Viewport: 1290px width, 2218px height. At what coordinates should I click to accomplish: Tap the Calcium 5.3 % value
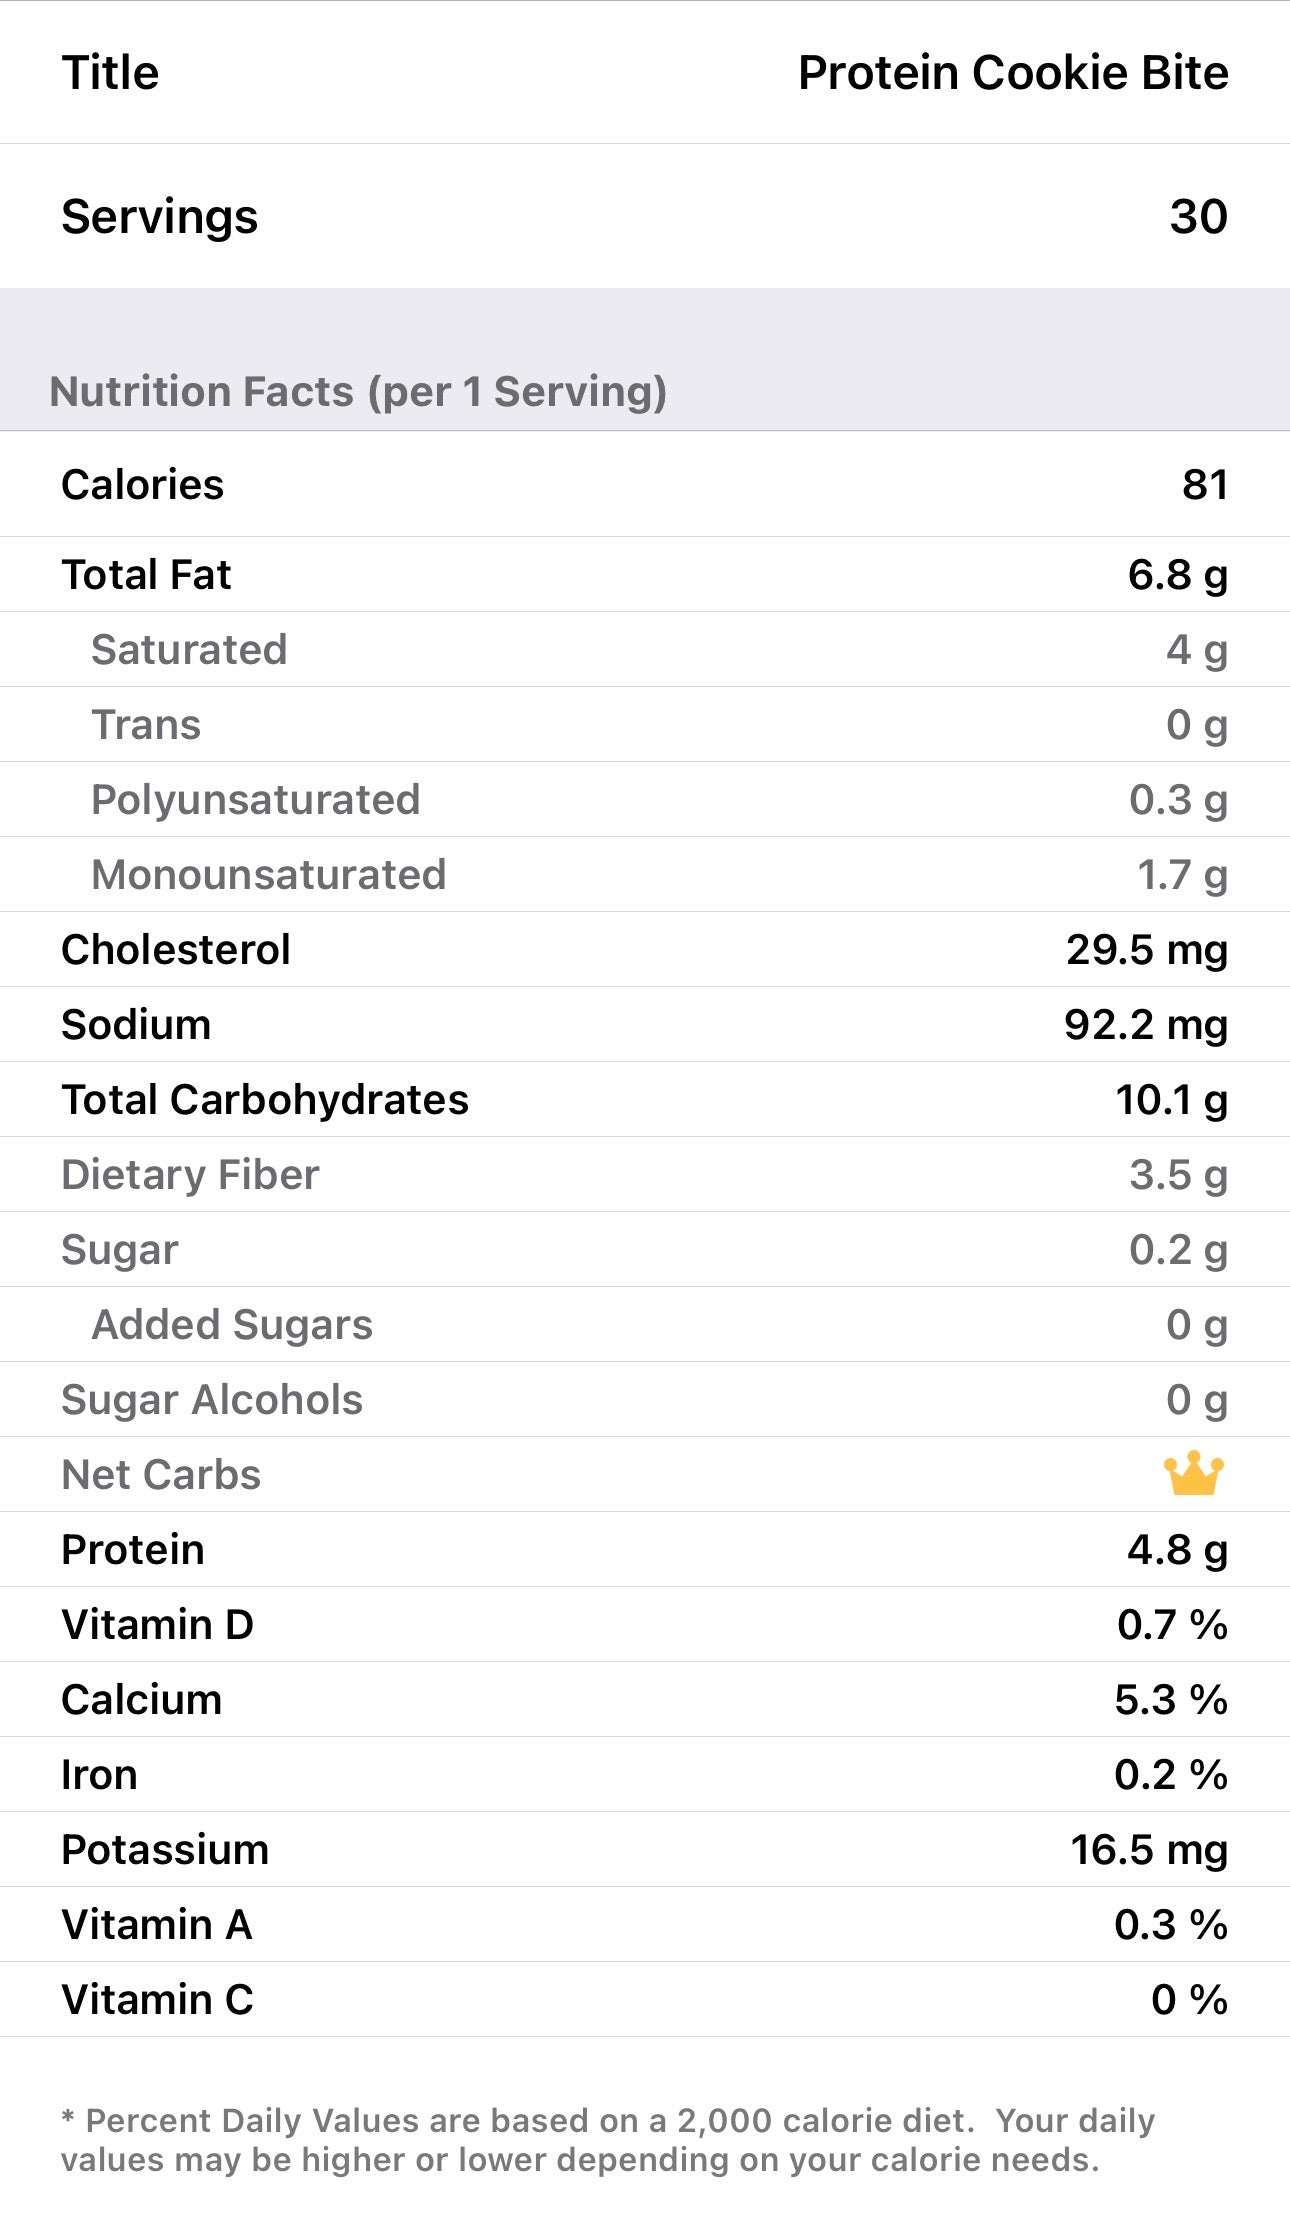coord(1171,1699)
